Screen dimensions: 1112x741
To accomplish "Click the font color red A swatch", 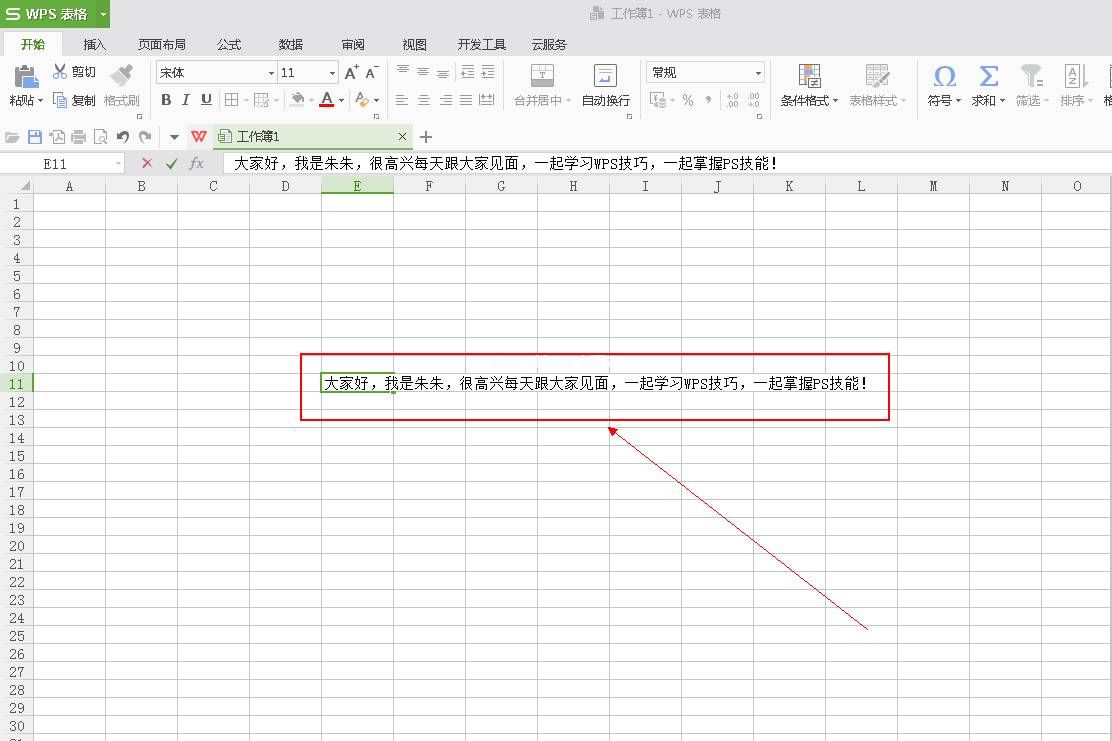I will pyautogui.click(x=327, y=100).
